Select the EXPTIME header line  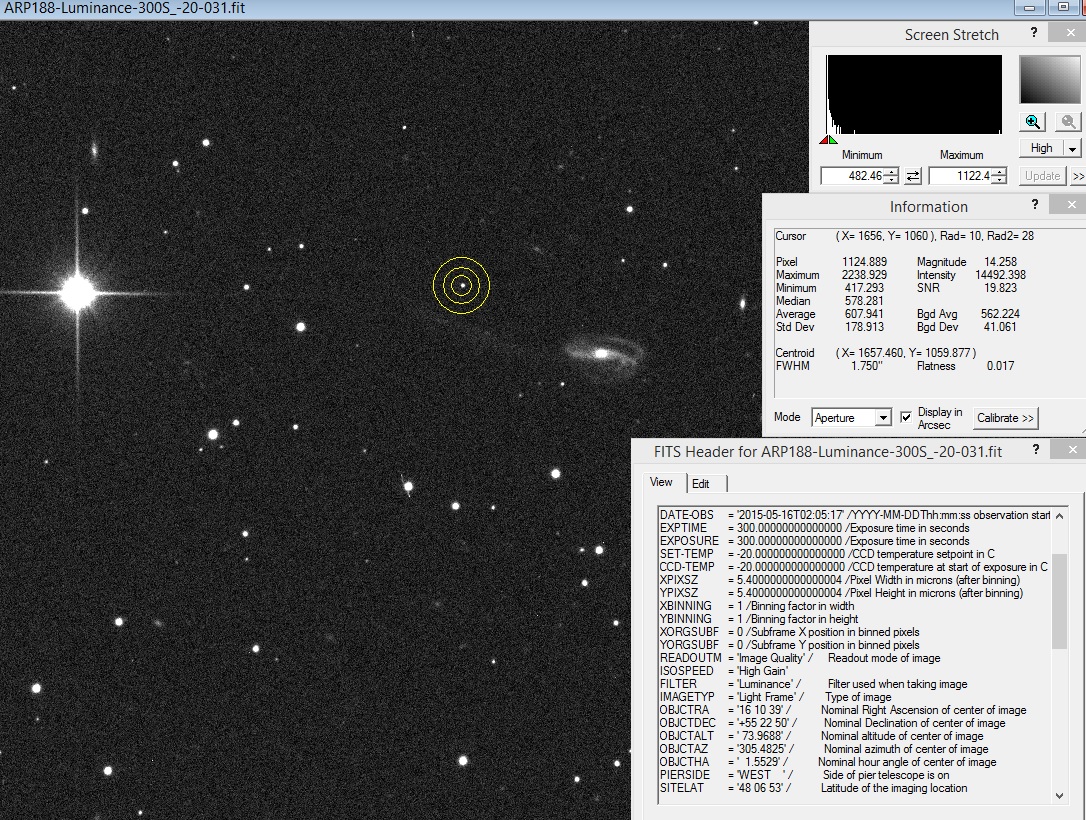(814, 528)
